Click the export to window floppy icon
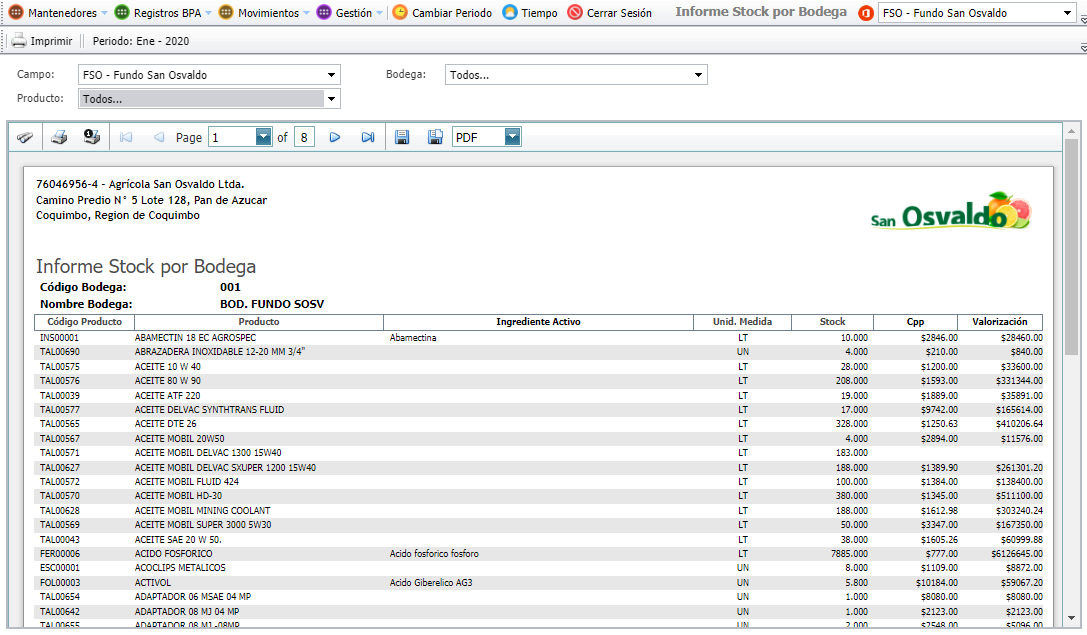 pos(435,137)
